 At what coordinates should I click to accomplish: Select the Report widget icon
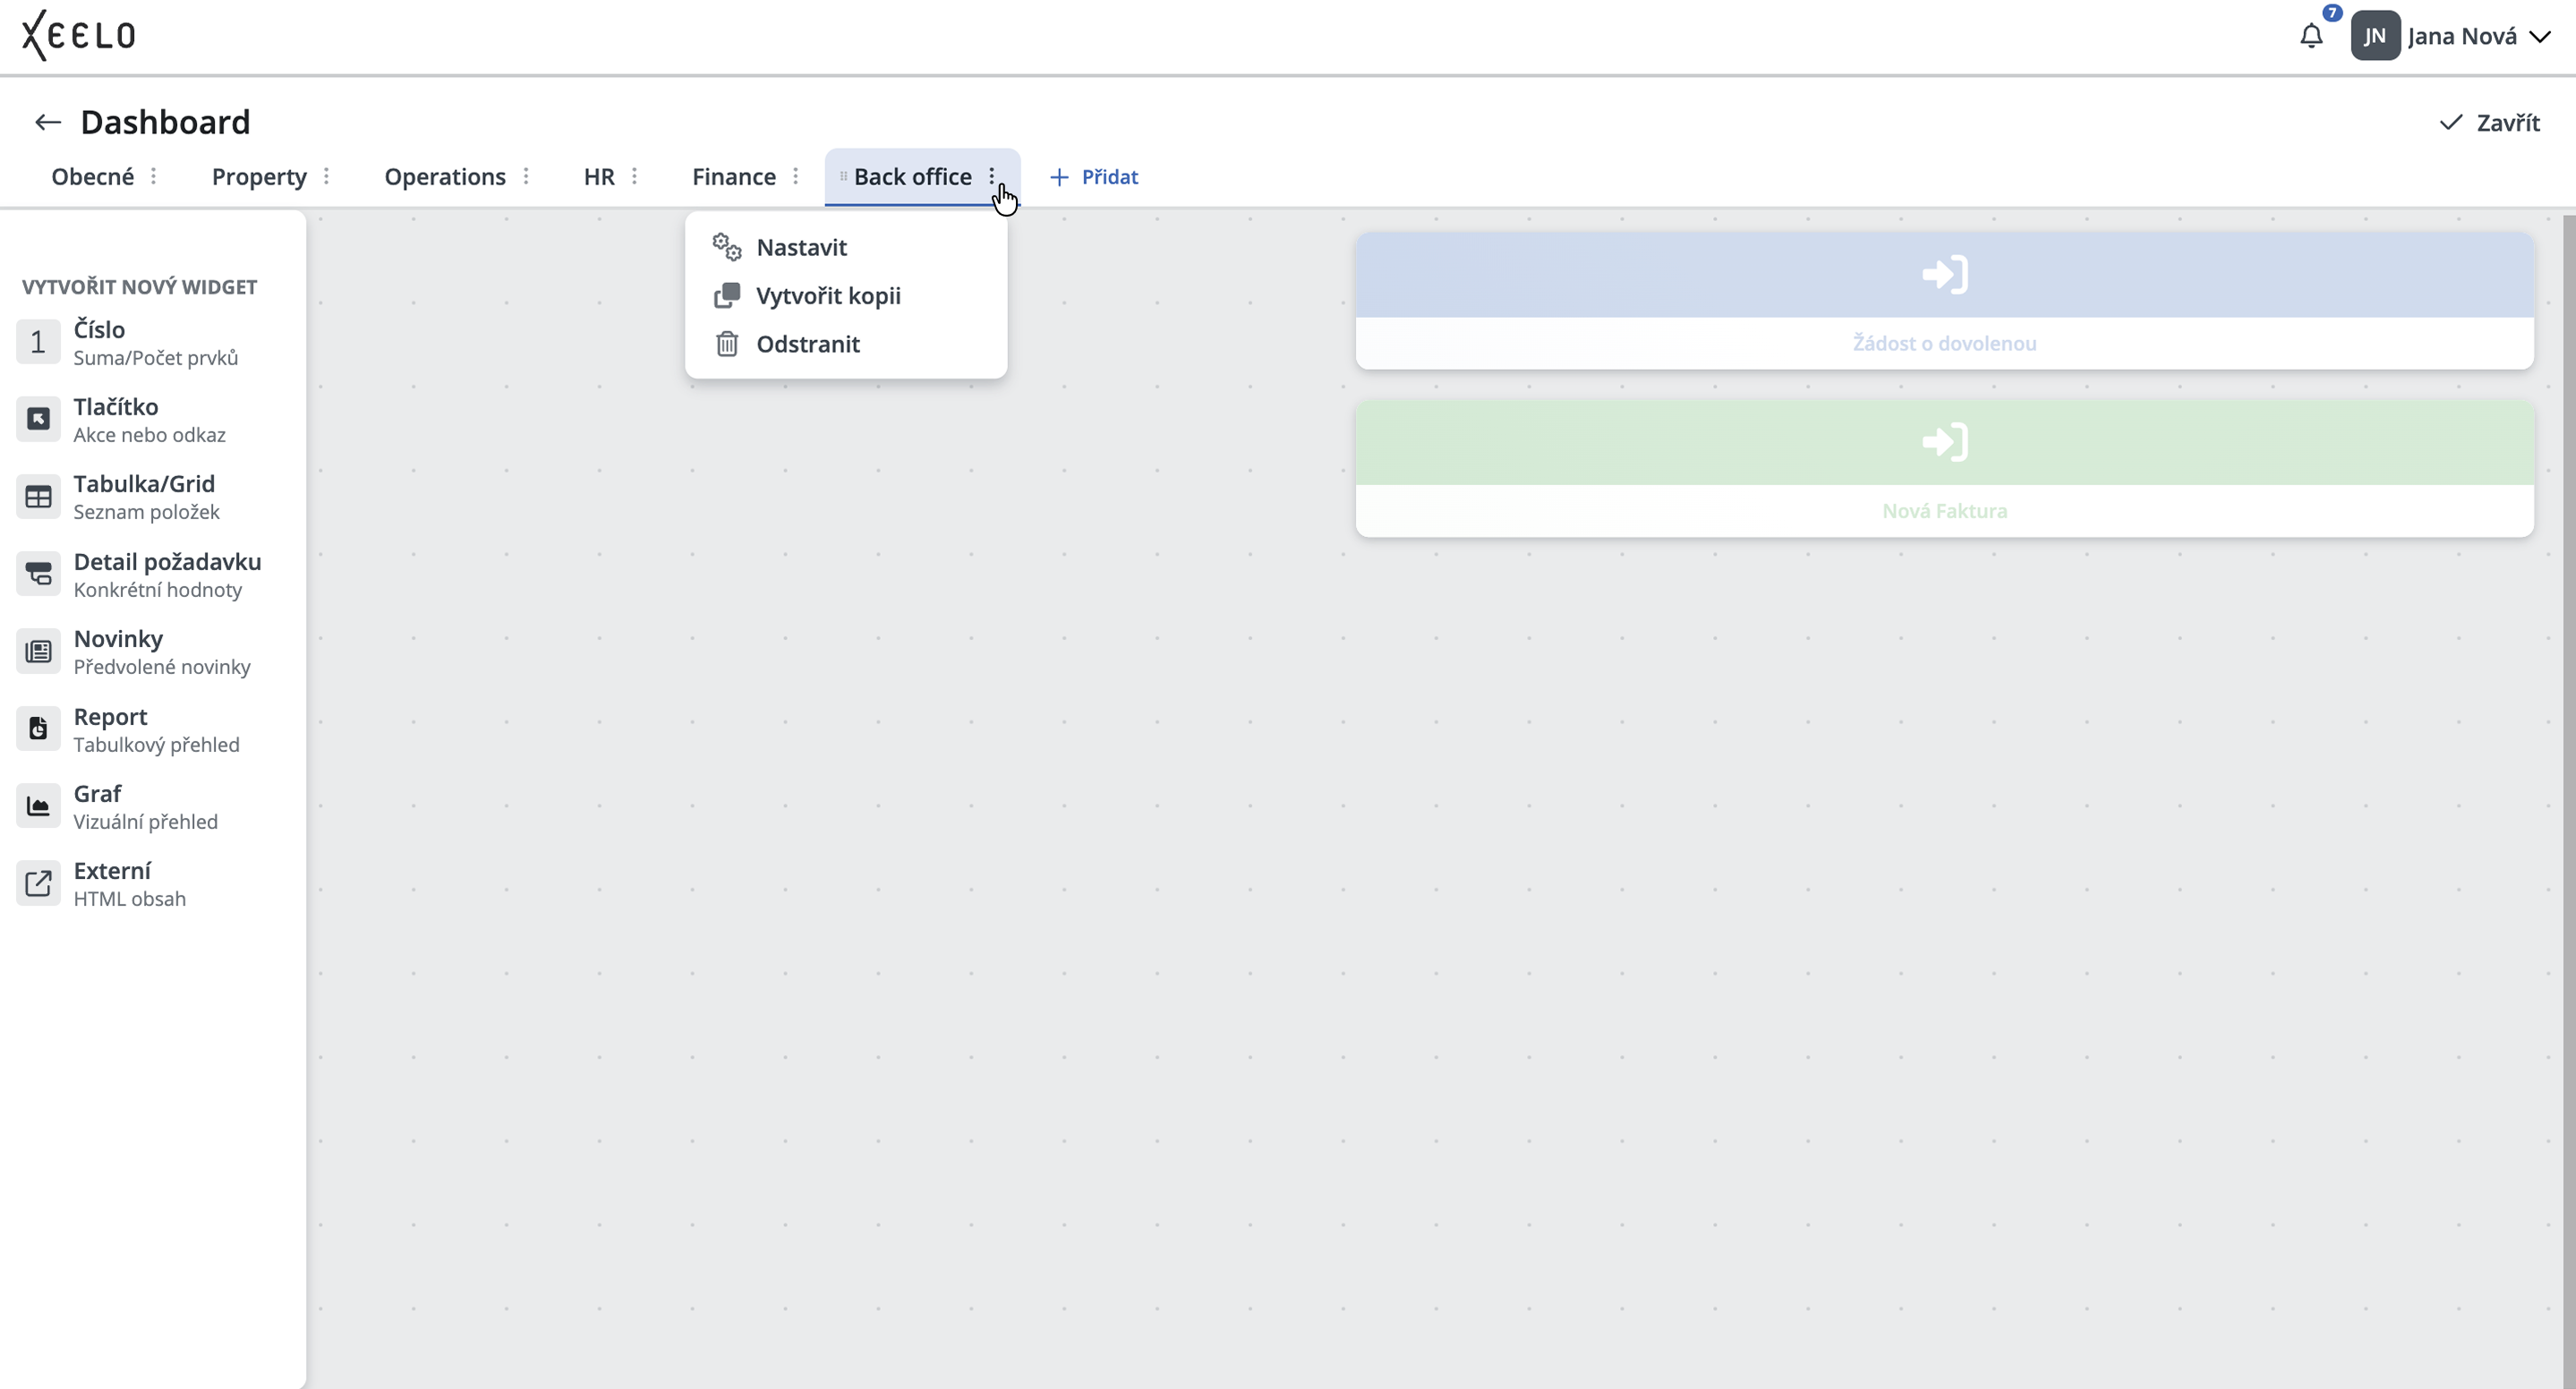[x=38, y=729]
